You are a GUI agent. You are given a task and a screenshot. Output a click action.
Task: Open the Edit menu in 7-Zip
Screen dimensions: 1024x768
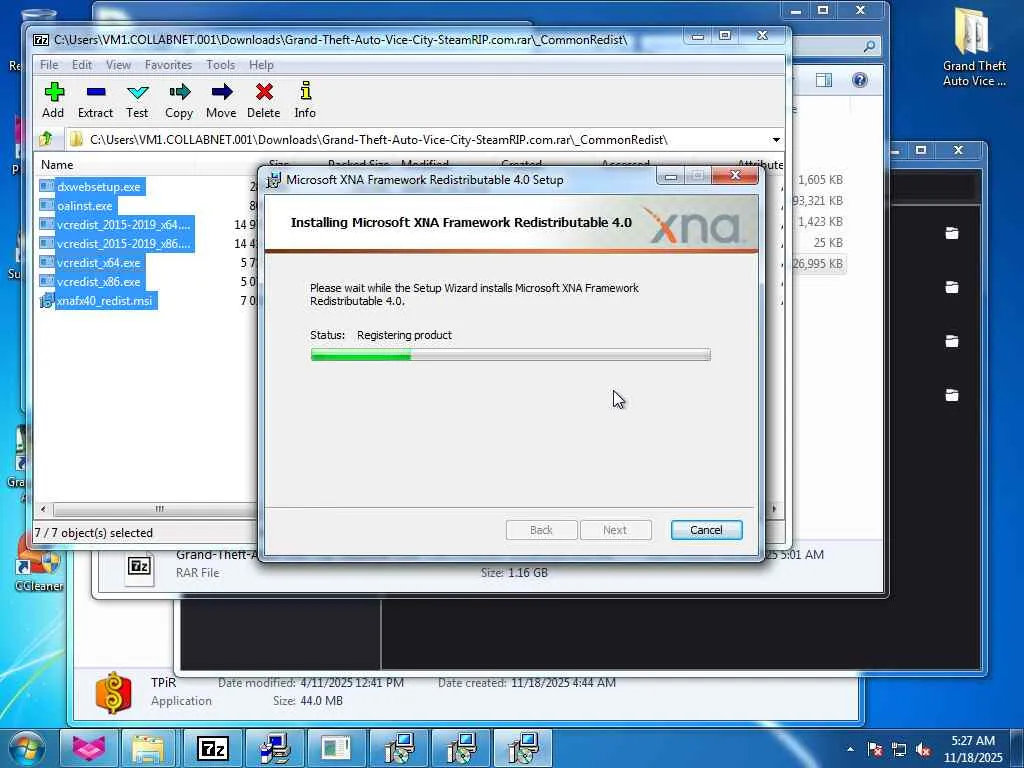coord(82,65)
